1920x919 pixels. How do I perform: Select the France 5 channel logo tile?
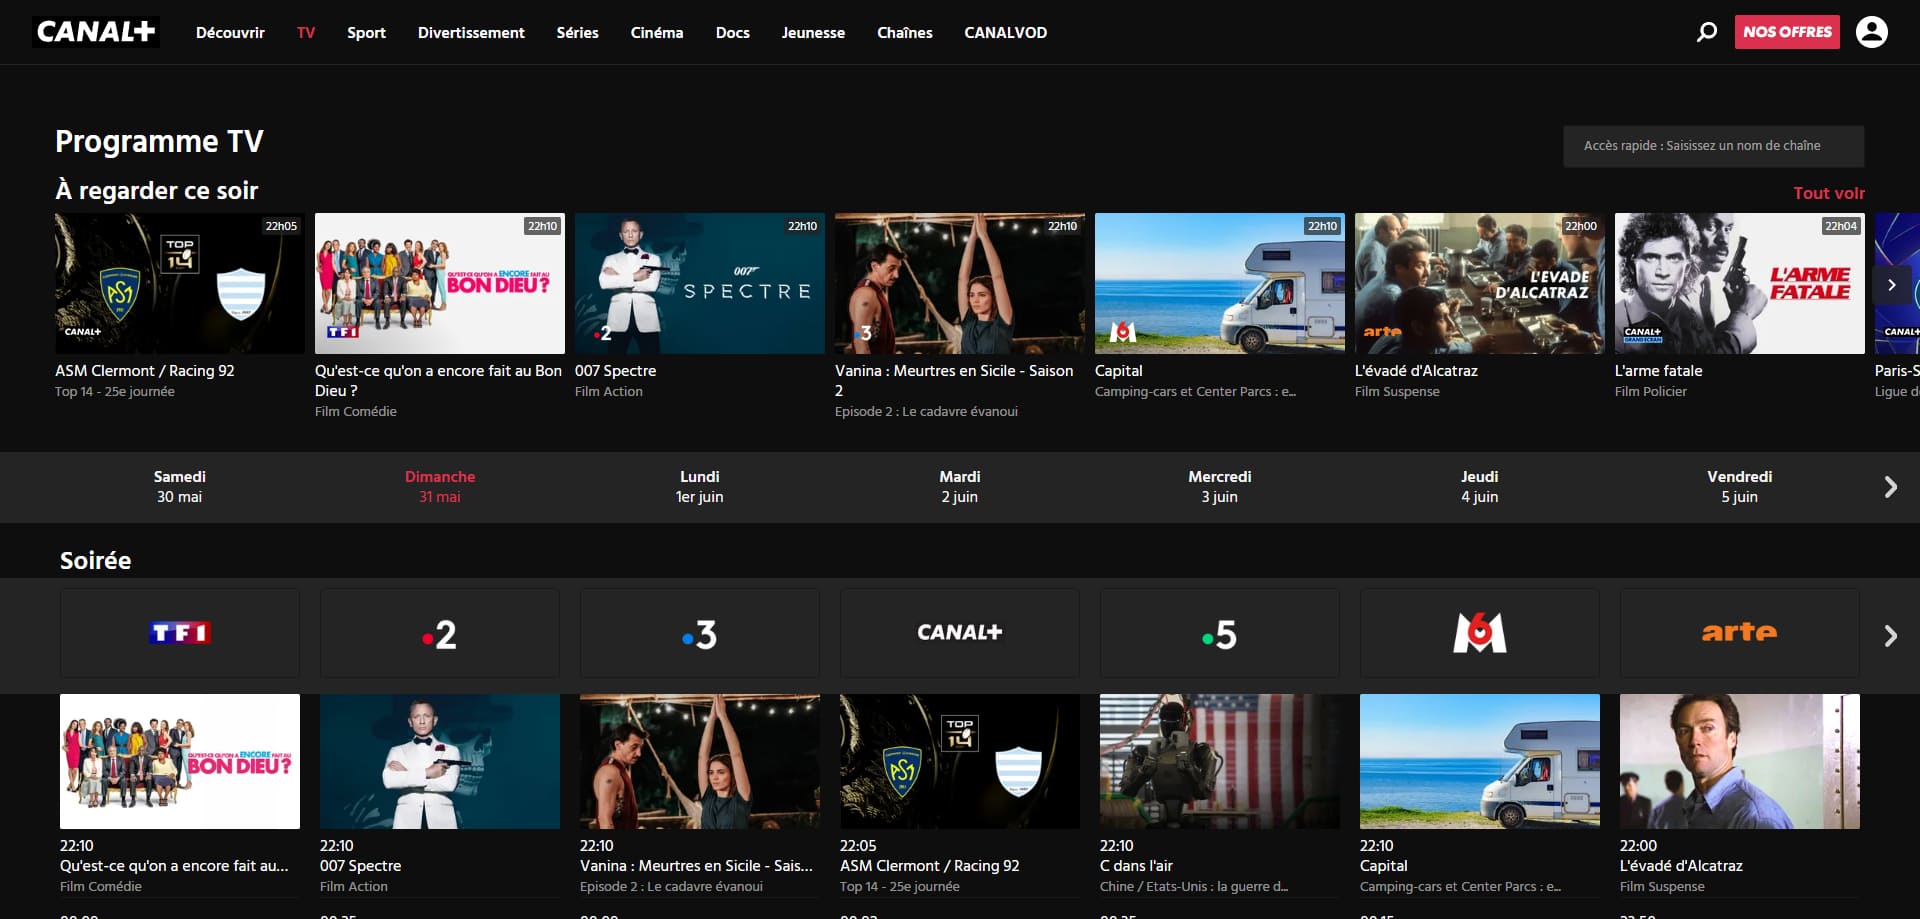pos(1220,633)
